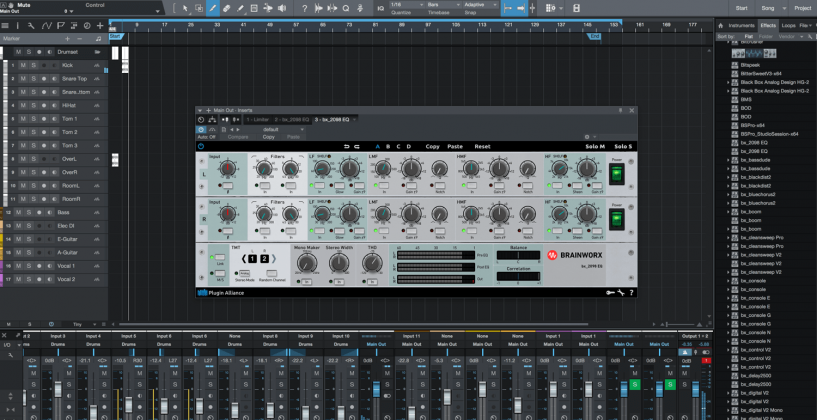Select the Arrow tool in the toolbar
The image size is (817, 420).
[186, 8]
